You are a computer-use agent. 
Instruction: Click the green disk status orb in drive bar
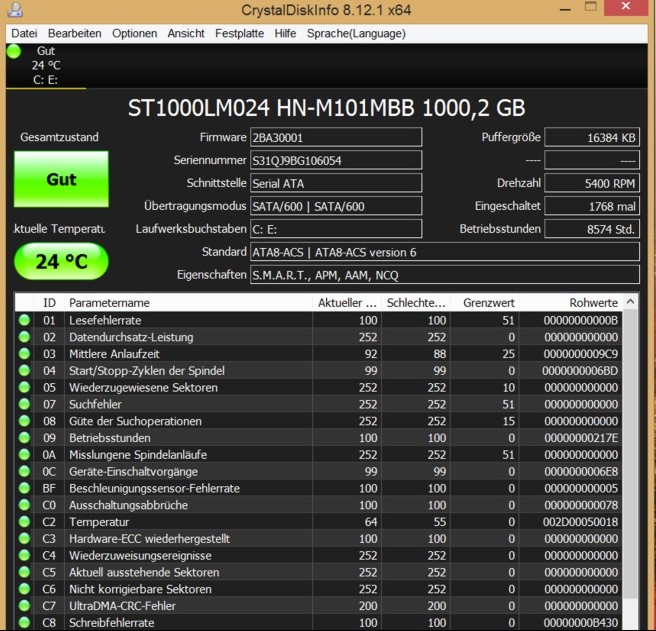pos(13,51)
